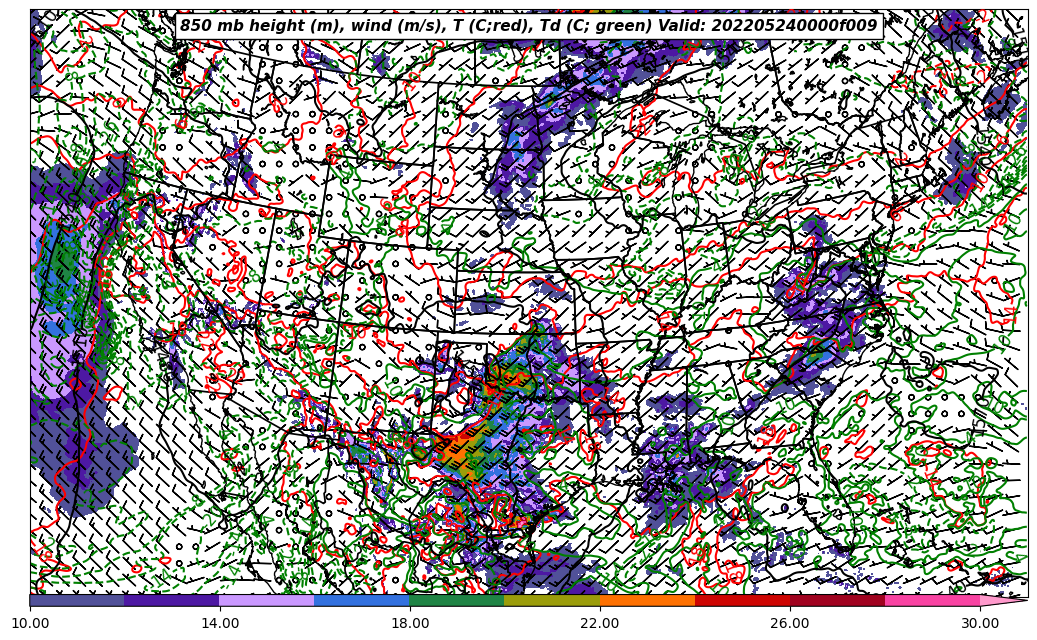
Task: Click the pink 28–30 colorbar segment
Action: tap(933, 600)
